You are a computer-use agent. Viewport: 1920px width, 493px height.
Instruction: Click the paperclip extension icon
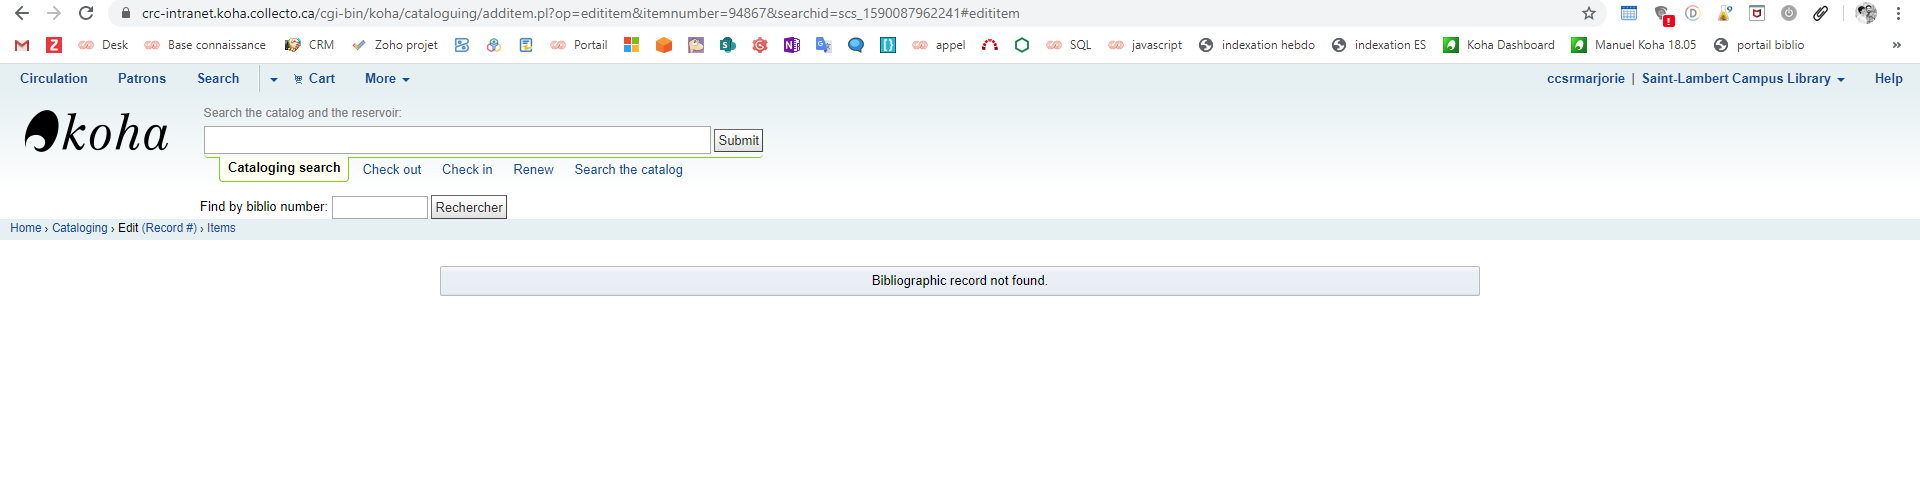[1821, 13]
